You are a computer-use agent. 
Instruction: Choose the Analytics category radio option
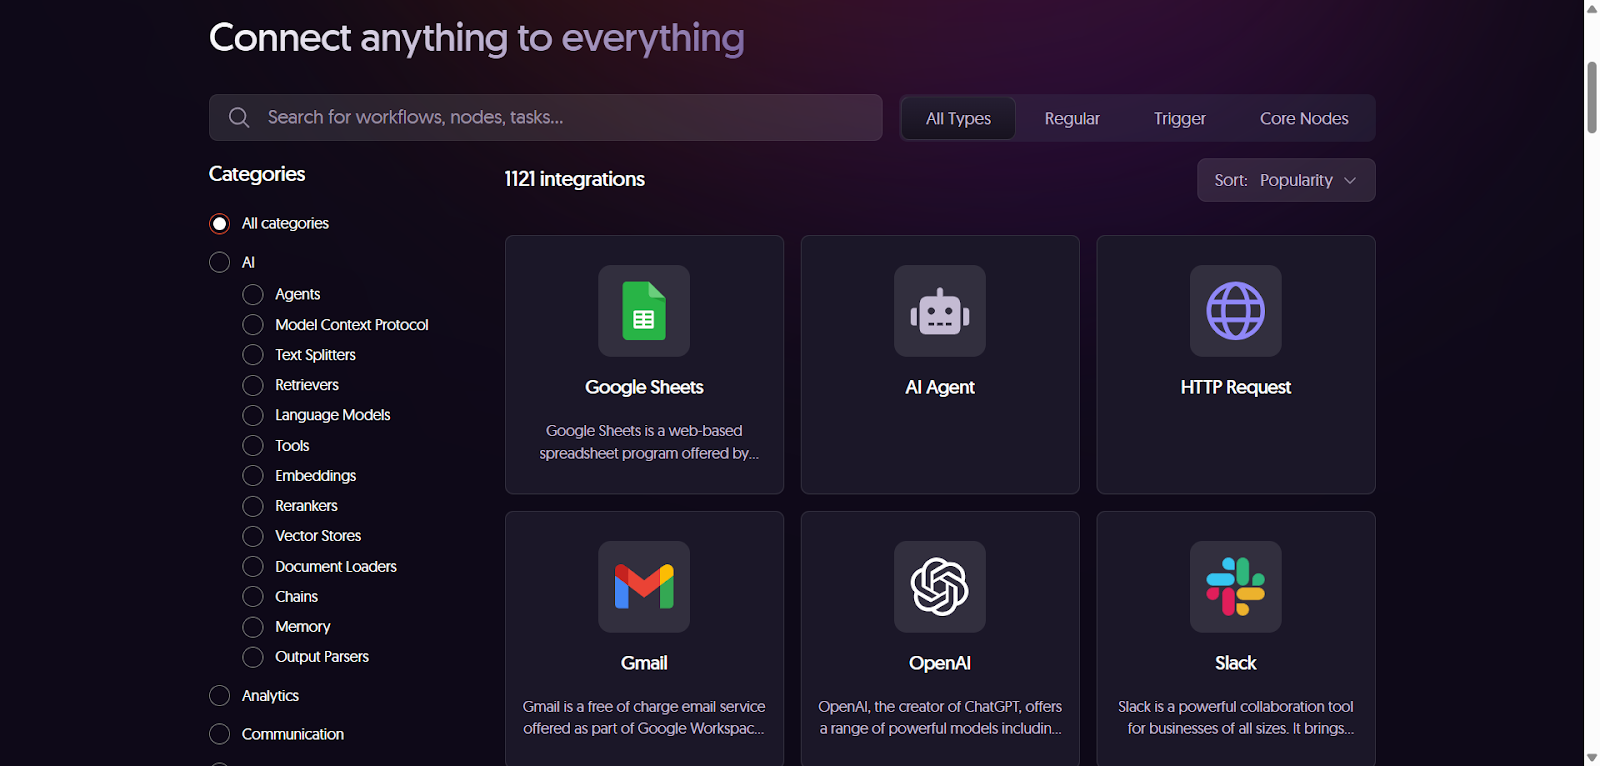pyautogui.click(x=220, y=696)
